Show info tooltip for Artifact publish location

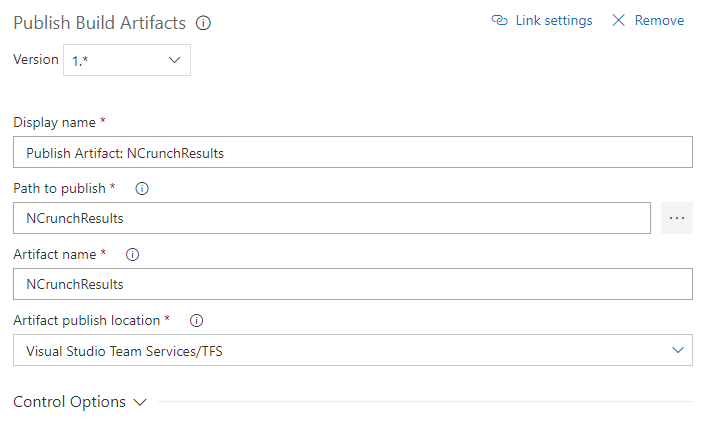[x=196, y=321]
